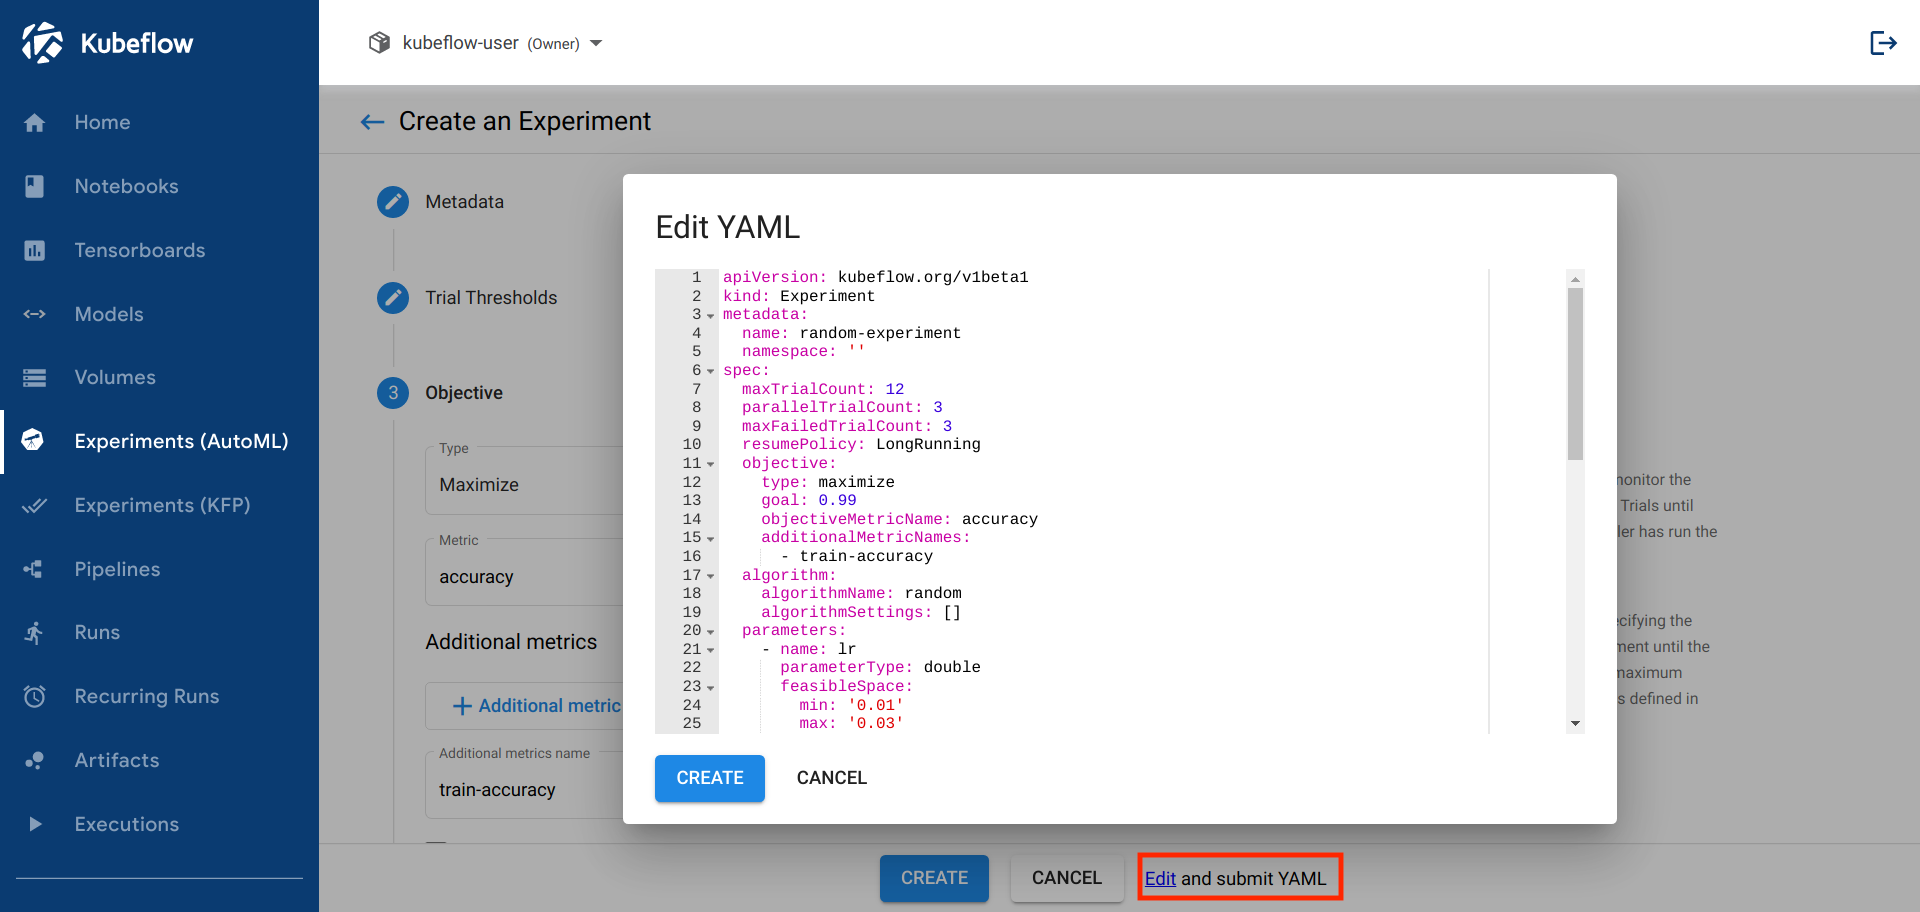Click CREATE in the Edit YAML dialog

709,778
